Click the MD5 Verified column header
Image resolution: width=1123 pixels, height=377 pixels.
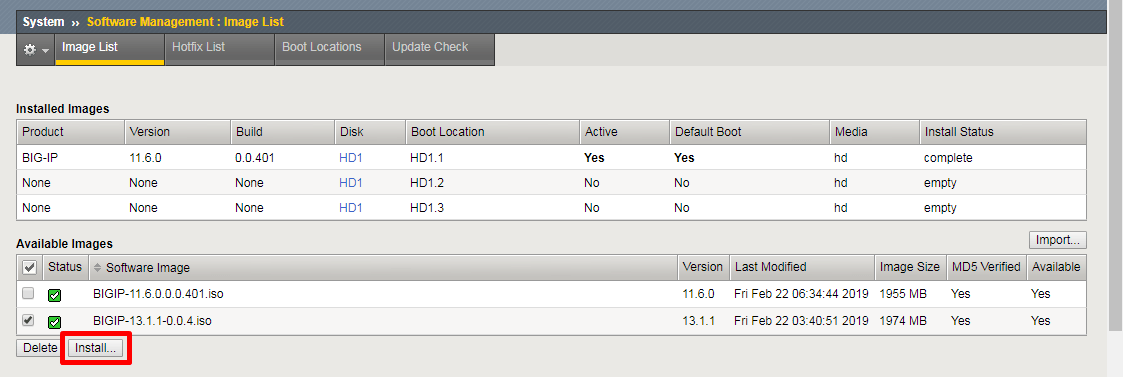click(986, 267)
